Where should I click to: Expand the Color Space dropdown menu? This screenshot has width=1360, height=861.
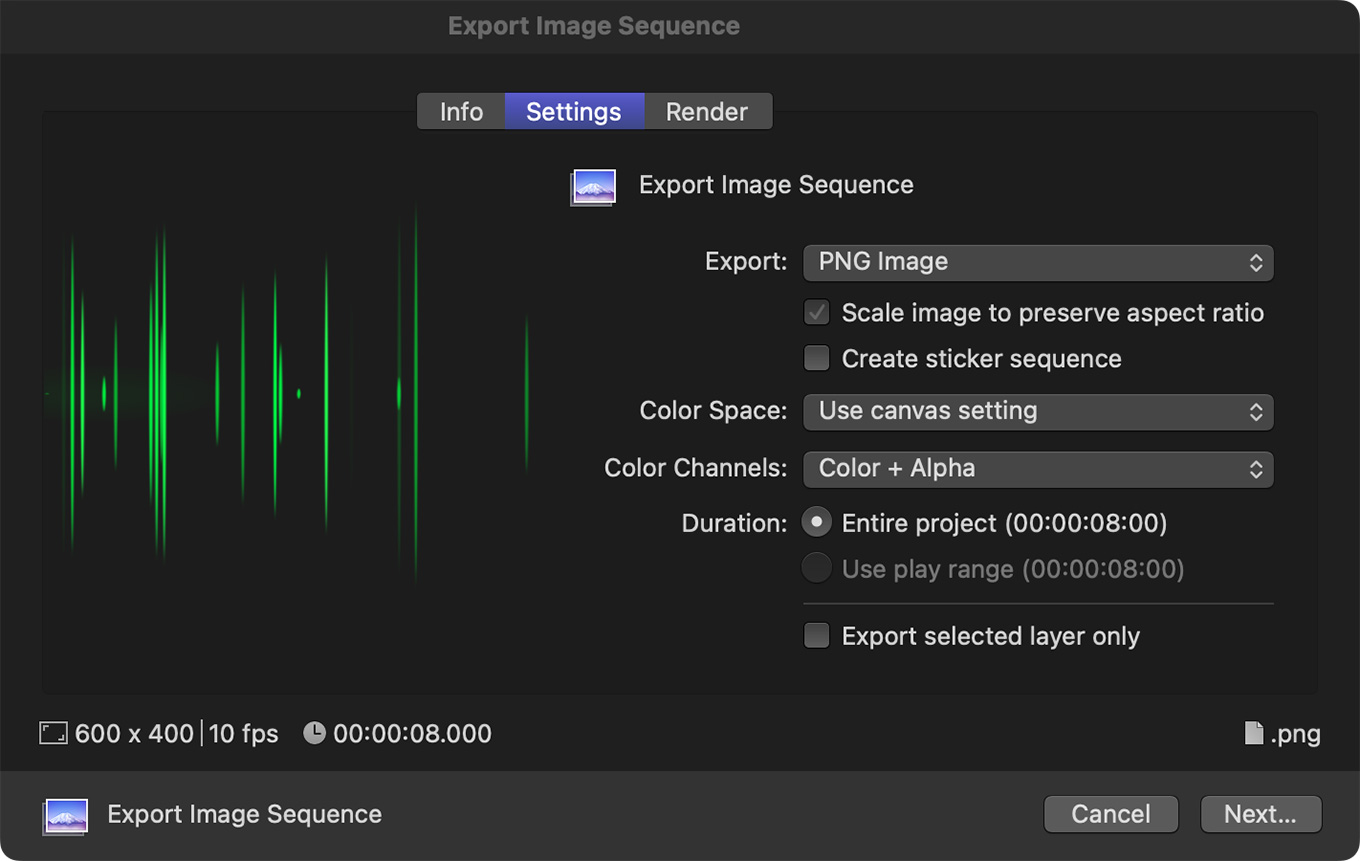(1038, 411)
